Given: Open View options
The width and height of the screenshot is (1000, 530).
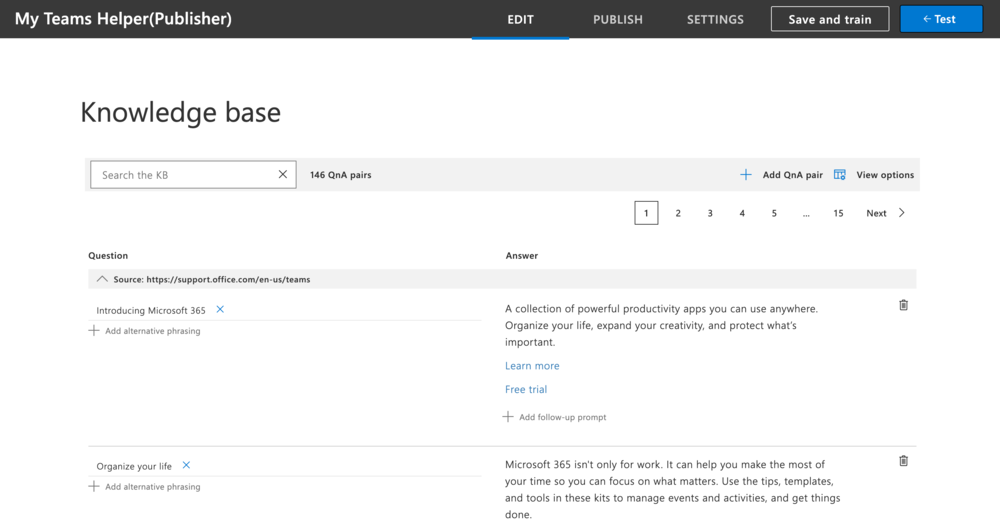Looking at the screenshot, I should [885, 175].
